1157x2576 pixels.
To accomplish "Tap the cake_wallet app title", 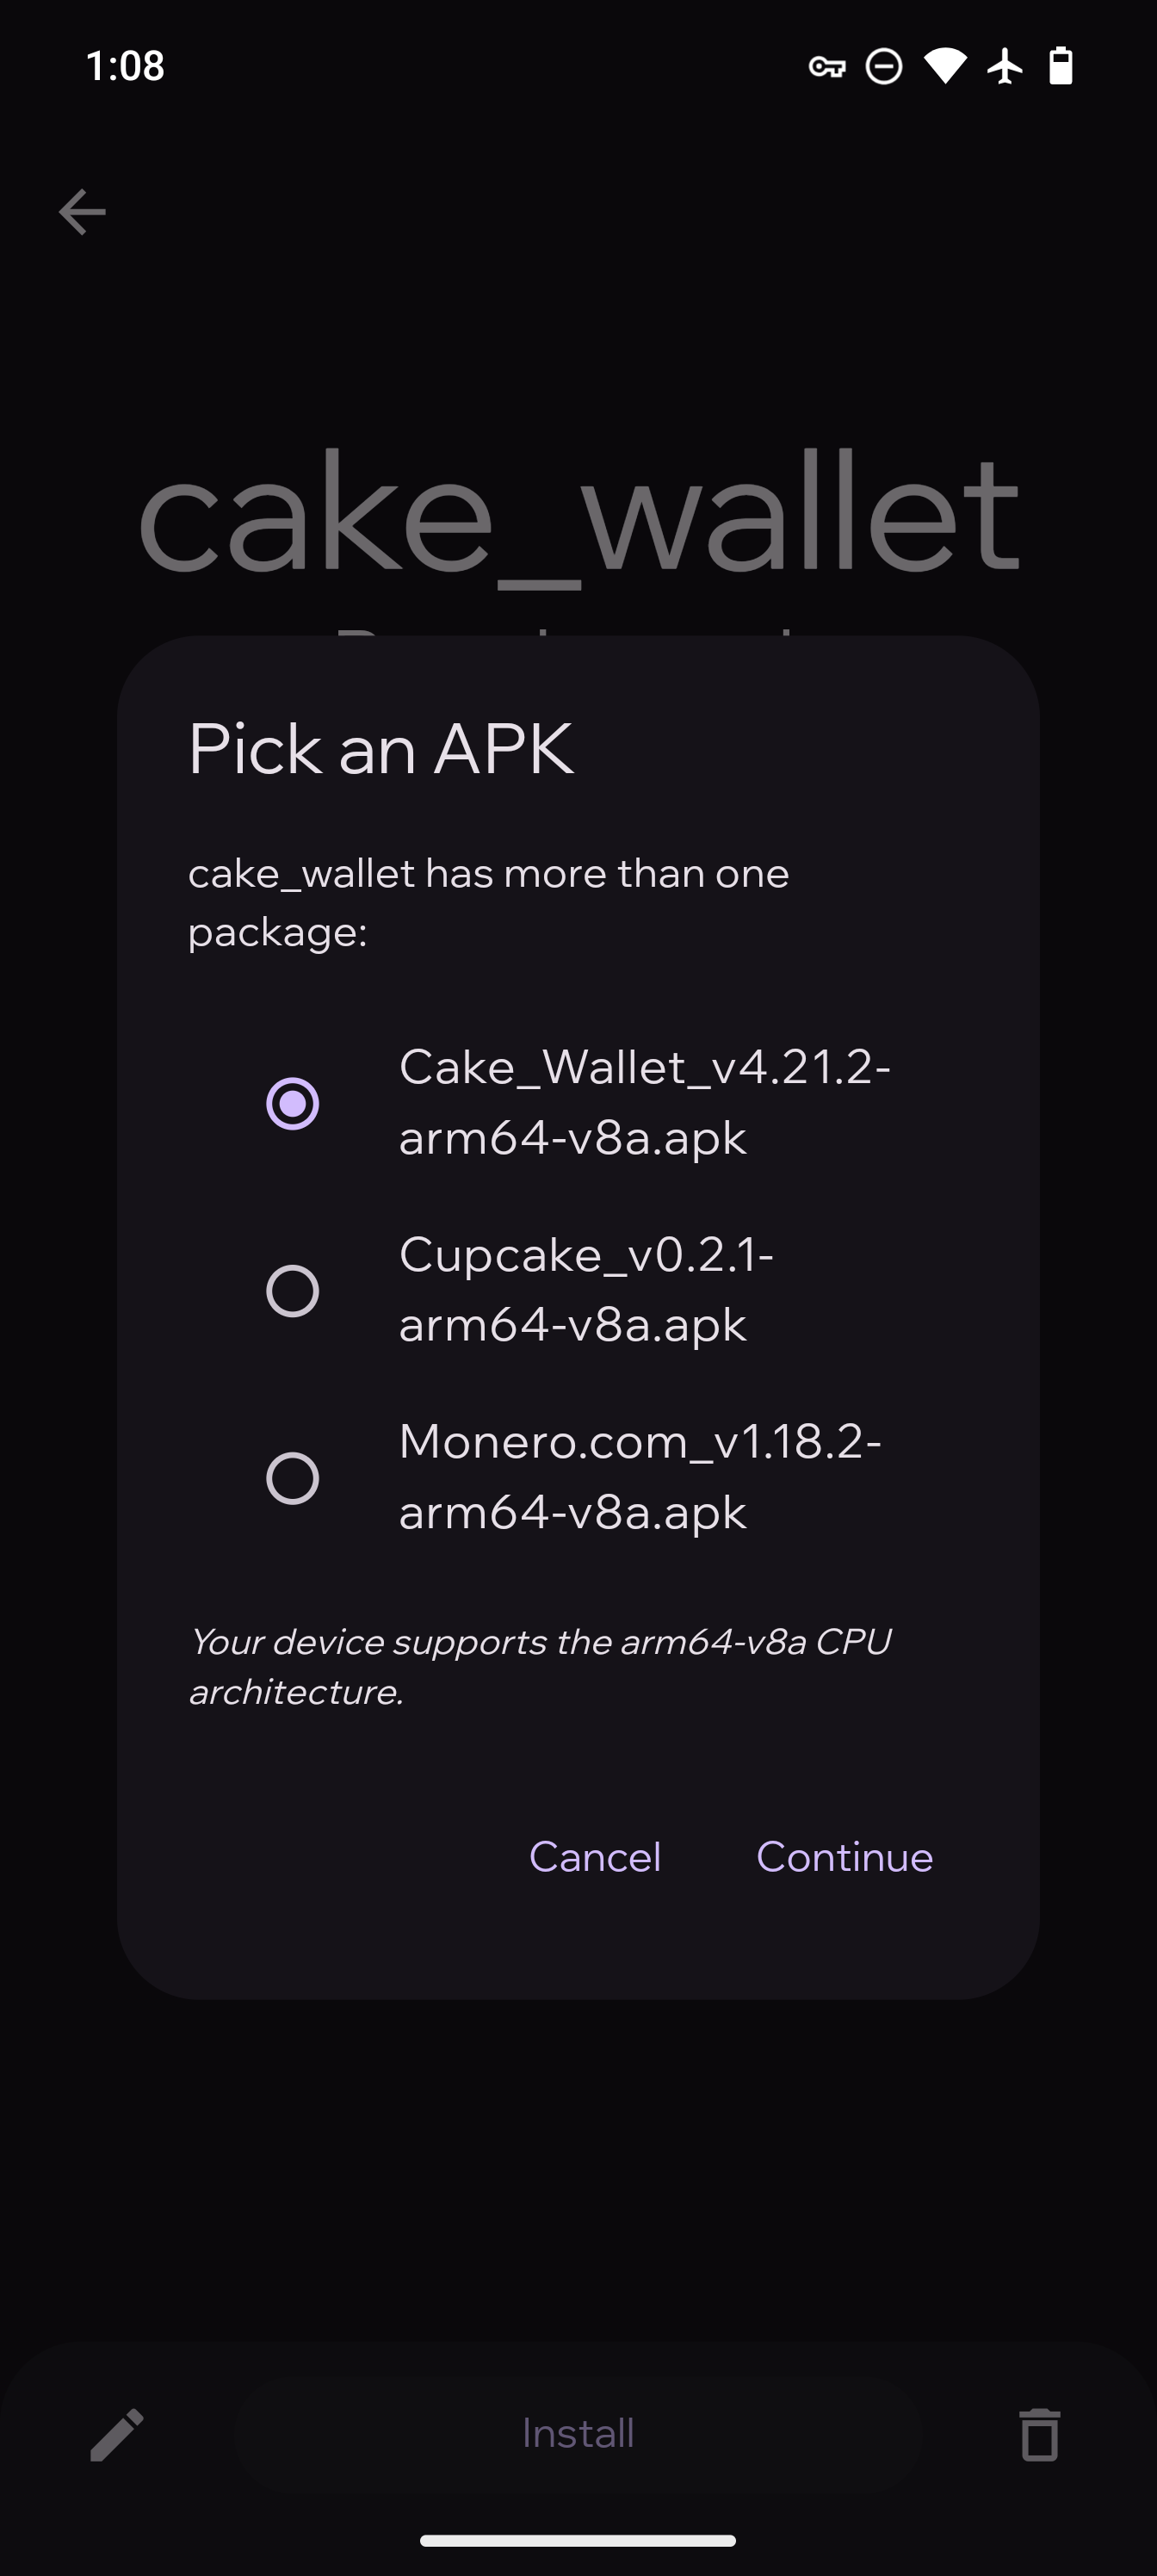I will point(578,512).
